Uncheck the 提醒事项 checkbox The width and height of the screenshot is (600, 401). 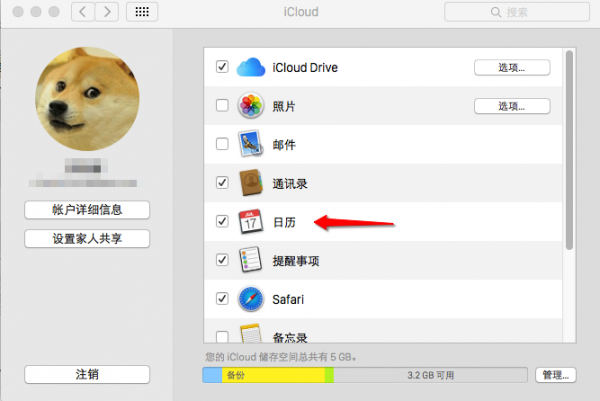tap(222, 260)
